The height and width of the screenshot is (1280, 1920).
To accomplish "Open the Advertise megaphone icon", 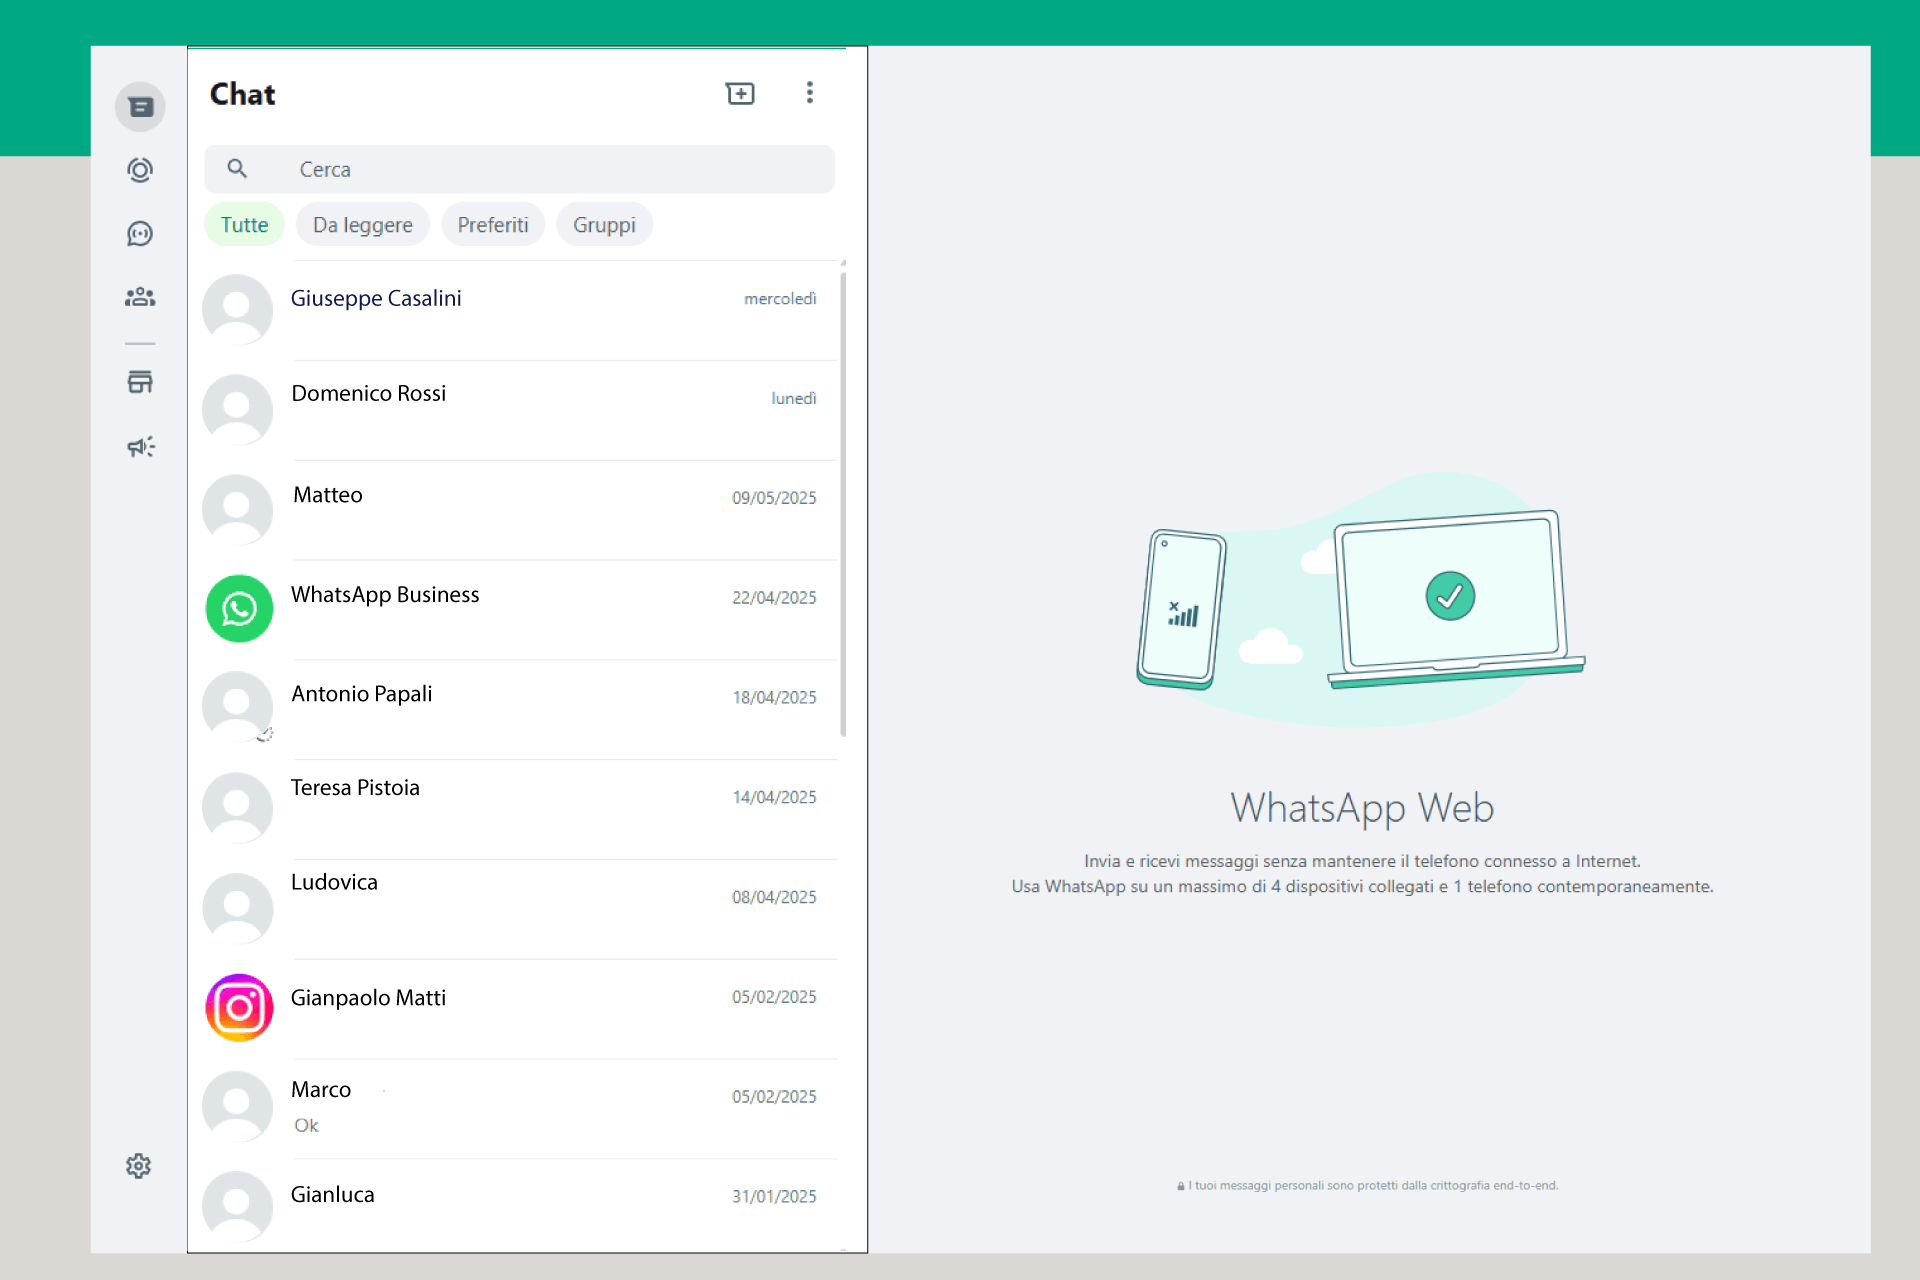I will [140, 447].
